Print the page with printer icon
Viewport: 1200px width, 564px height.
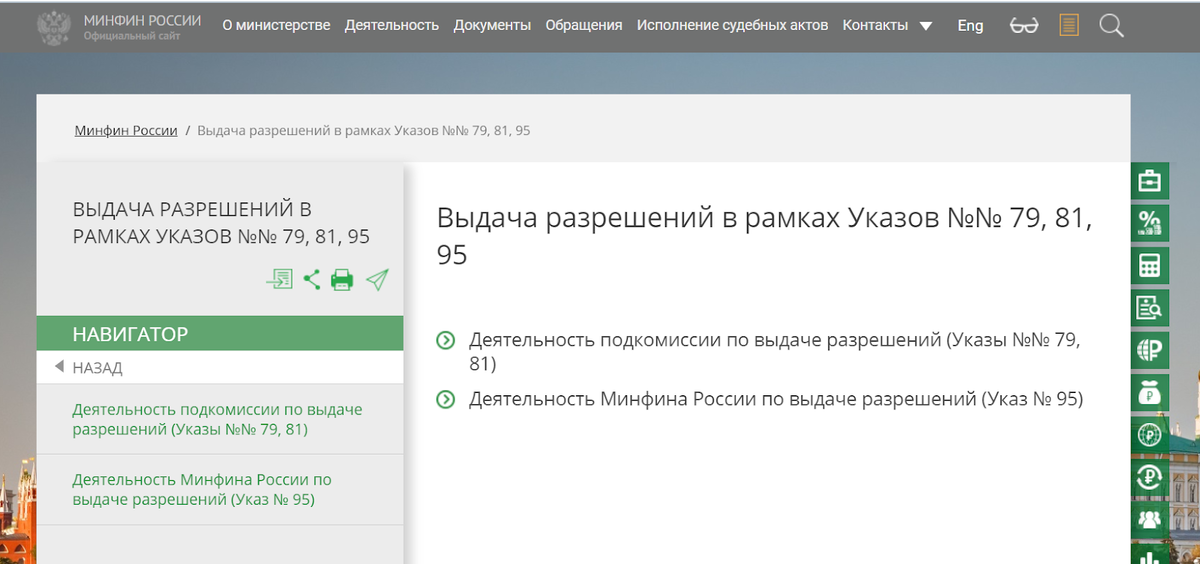pos(342,280)
